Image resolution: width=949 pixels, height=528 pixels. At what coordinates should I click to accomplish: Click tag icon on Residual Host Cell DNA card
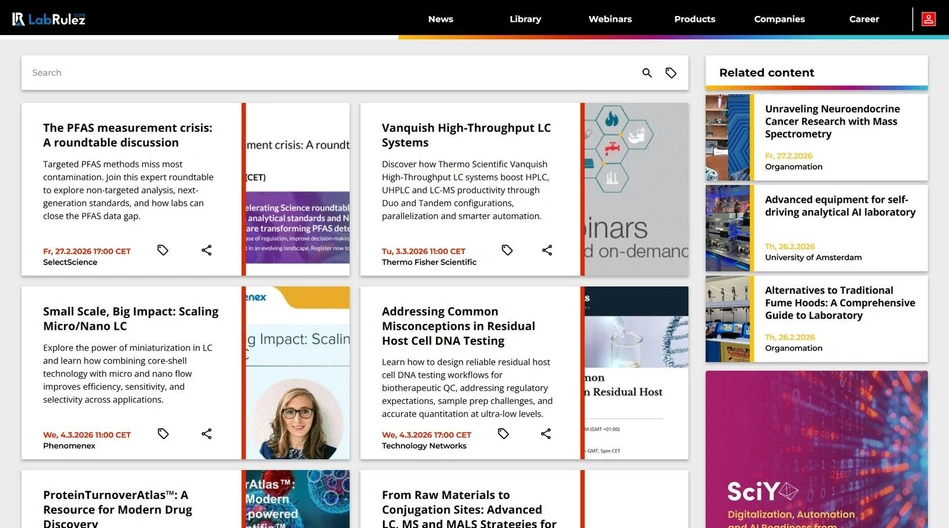(503, 434)
